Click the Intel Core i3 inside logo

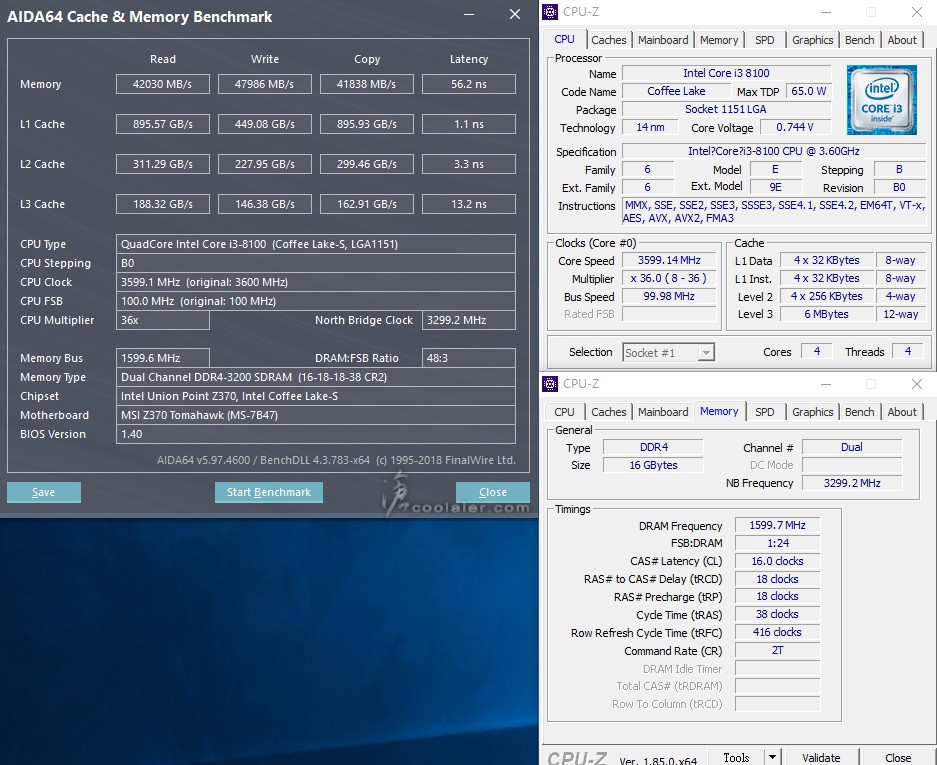point(881,100)
